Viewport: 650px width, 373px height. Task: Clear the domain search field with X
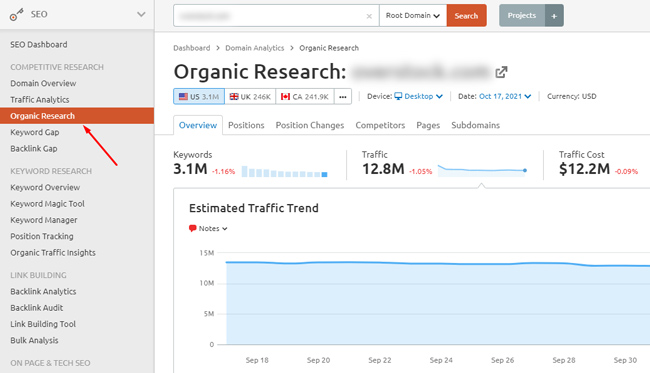point(369,16)
